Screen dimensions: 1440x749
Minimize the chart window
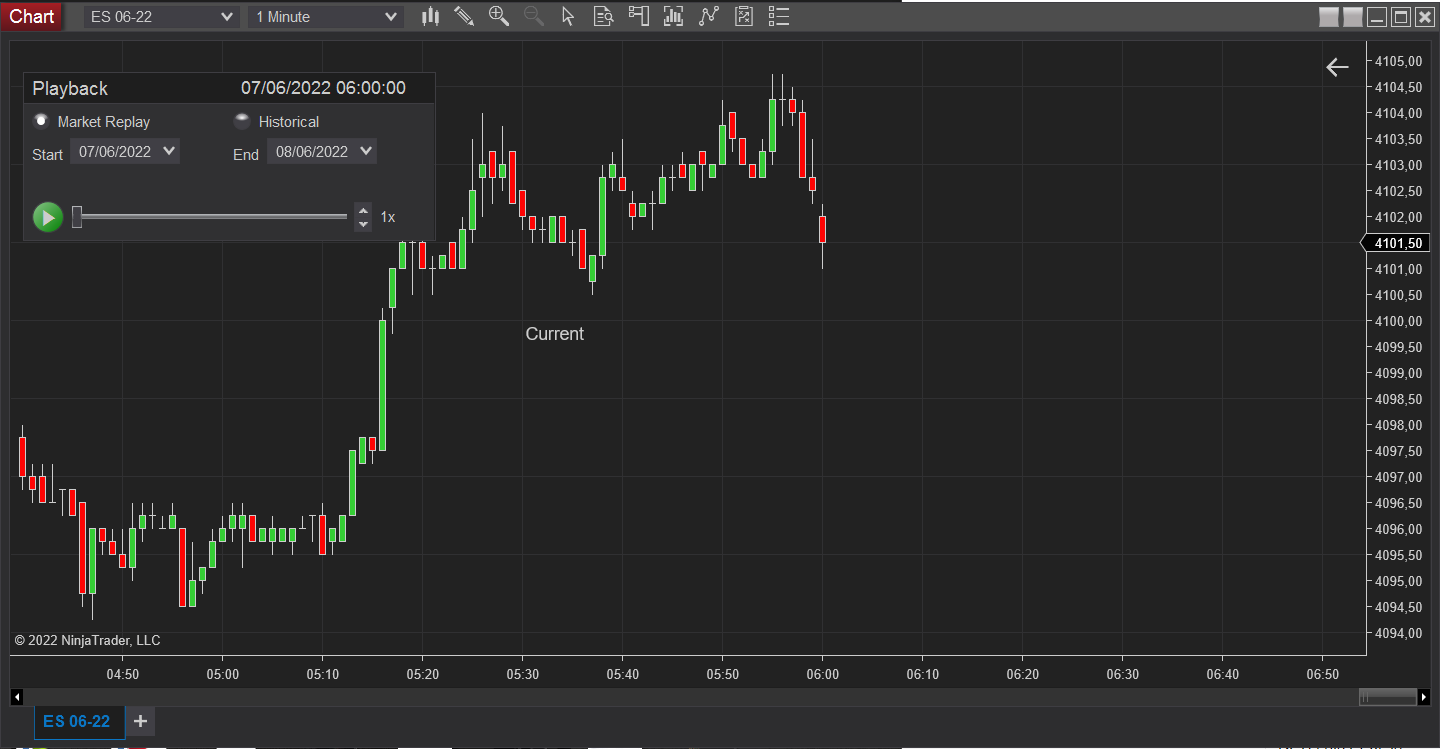click(1377, 16)
